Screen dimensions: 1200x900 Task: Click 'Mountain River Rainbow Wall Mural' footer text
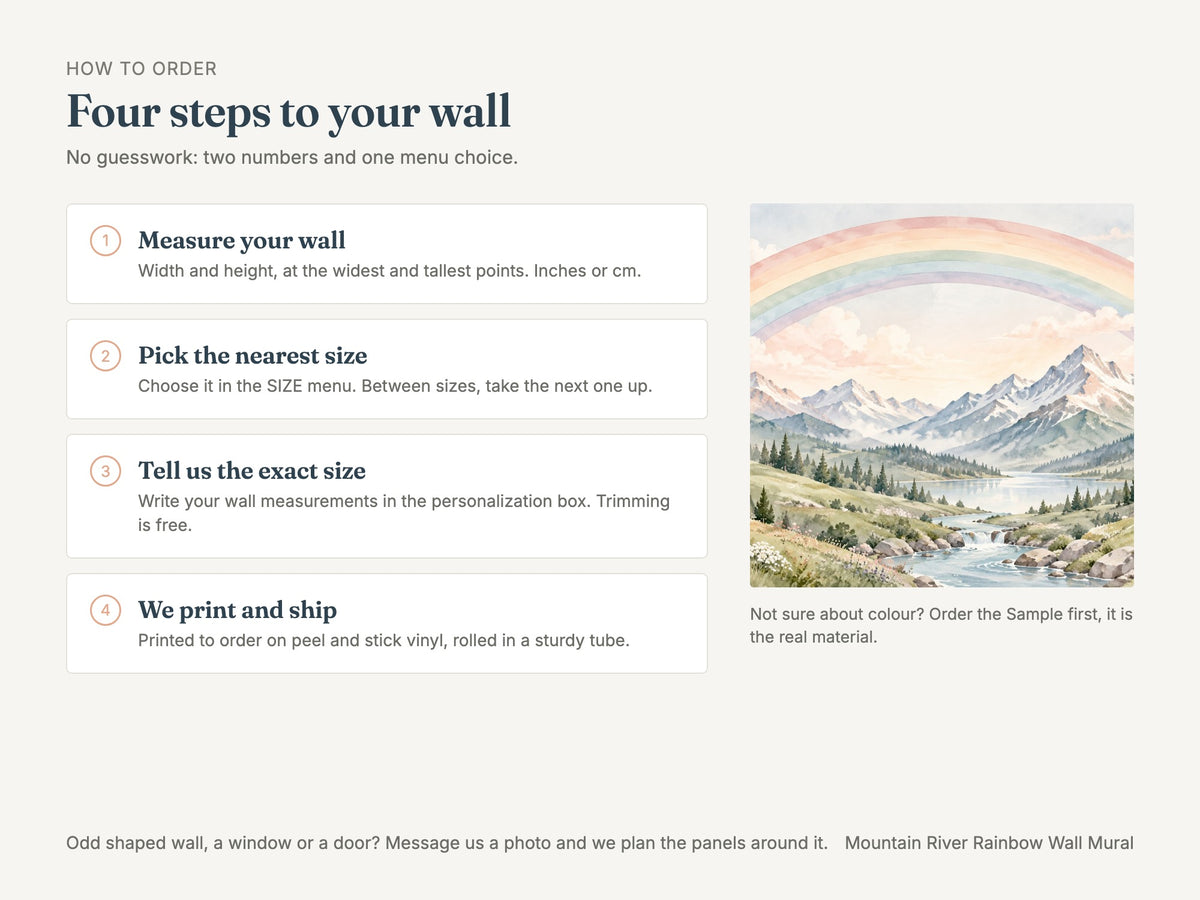(989, 843)
